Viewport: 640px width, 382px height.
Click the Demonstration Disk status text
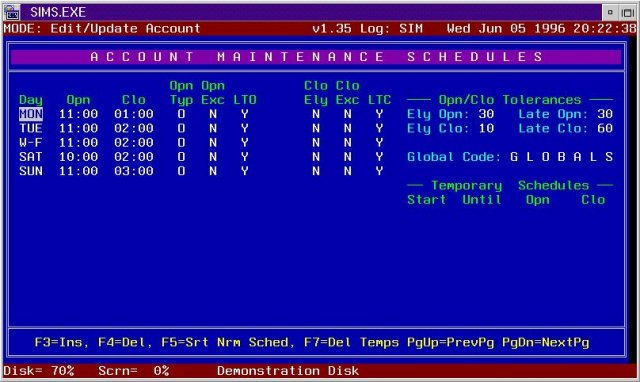pyautogui.click(x=288, y=371)
